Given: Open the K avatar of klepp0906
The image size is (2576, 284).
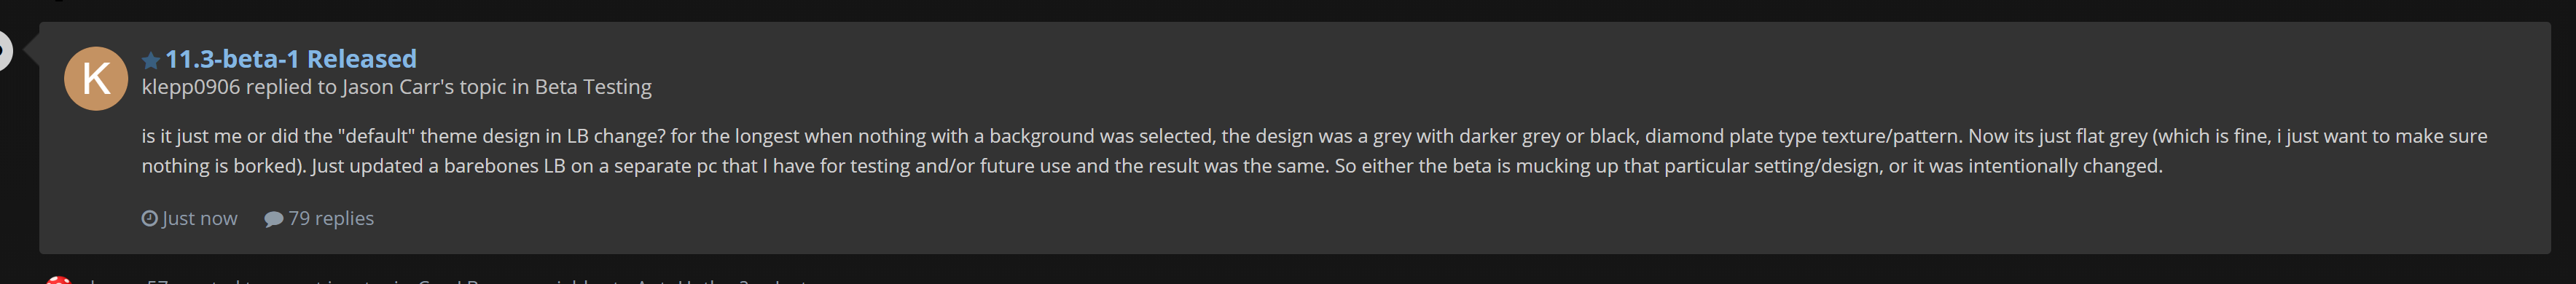Looking at the screenshot, I should pos(96,78).
